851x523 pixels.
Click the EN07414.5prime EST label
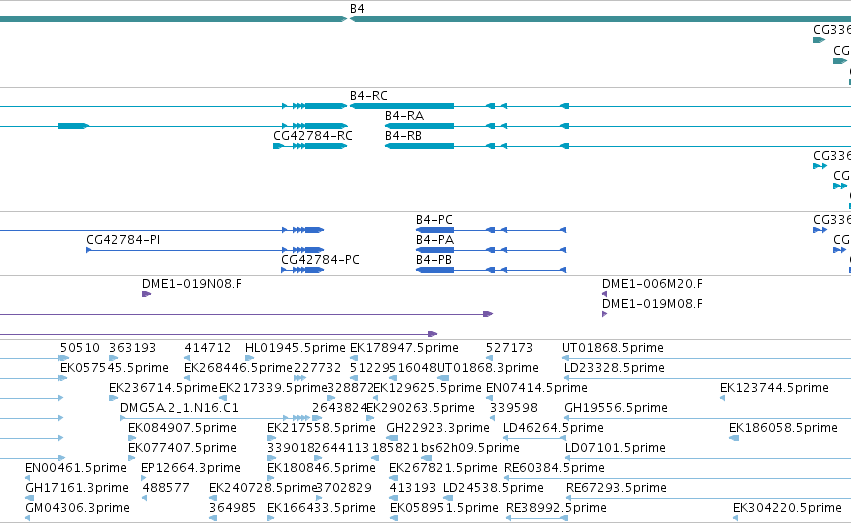537,388
